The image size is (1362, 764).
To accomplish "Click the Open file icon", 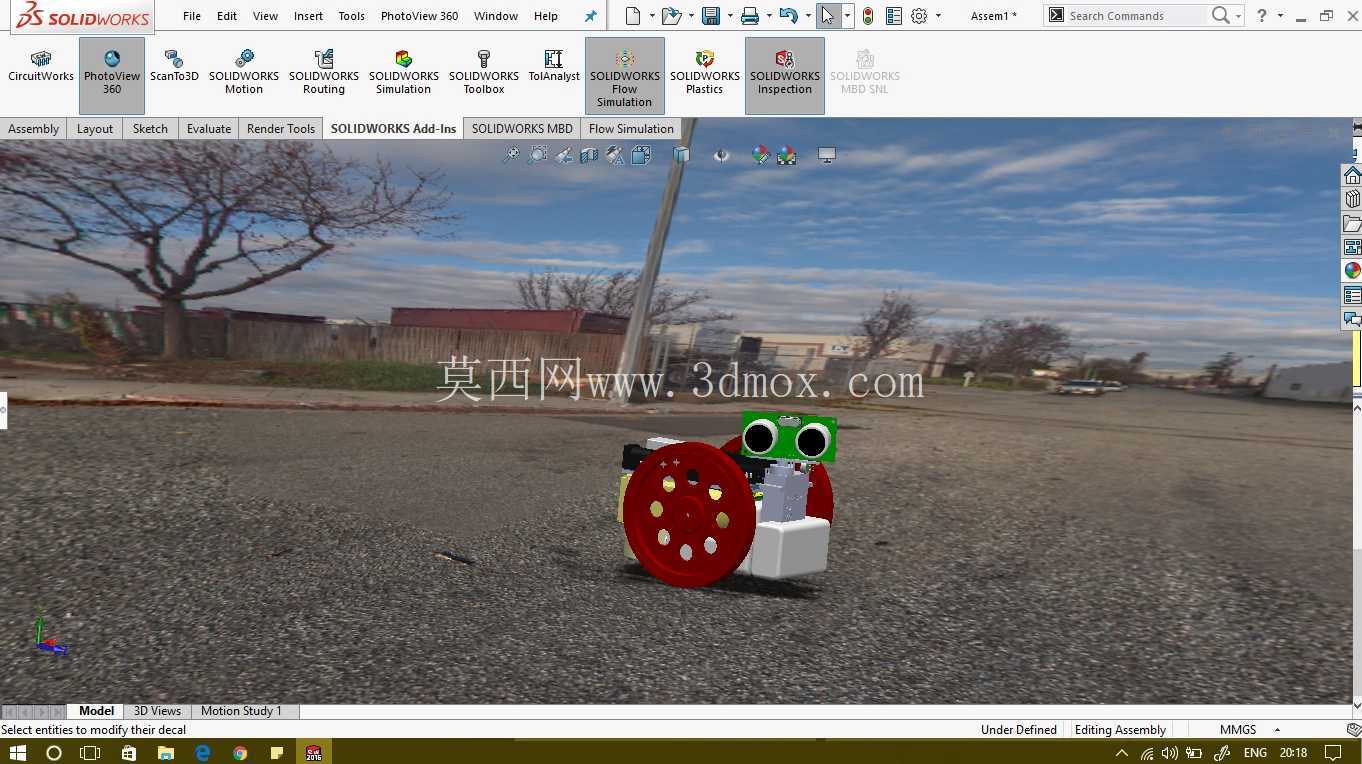I will (672, 16).
